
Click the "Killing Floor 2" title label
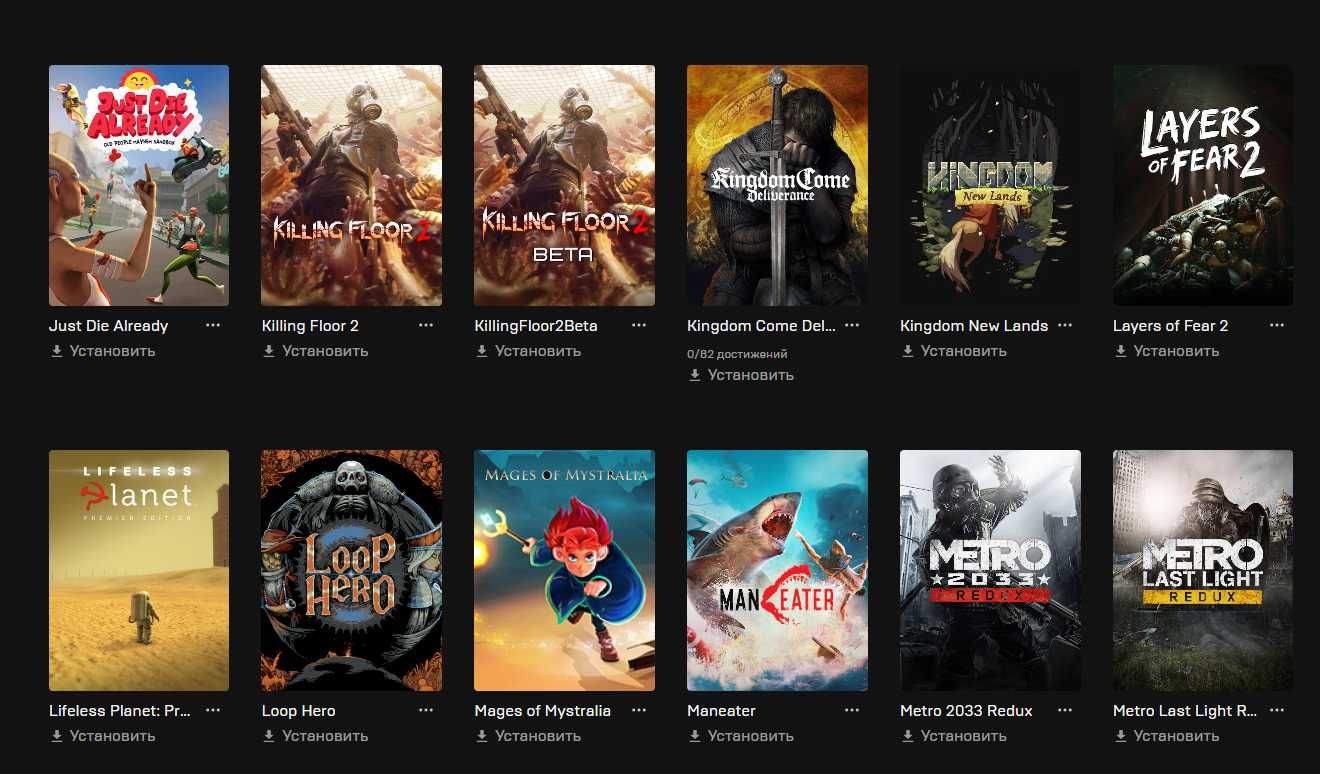(310, 326)
